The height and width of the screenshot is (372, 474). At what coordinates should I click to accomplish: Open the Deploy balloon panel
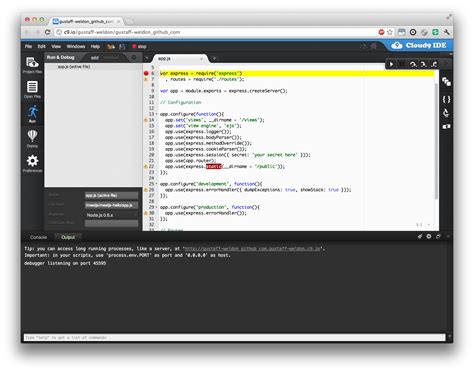click(x=32, y=138)
